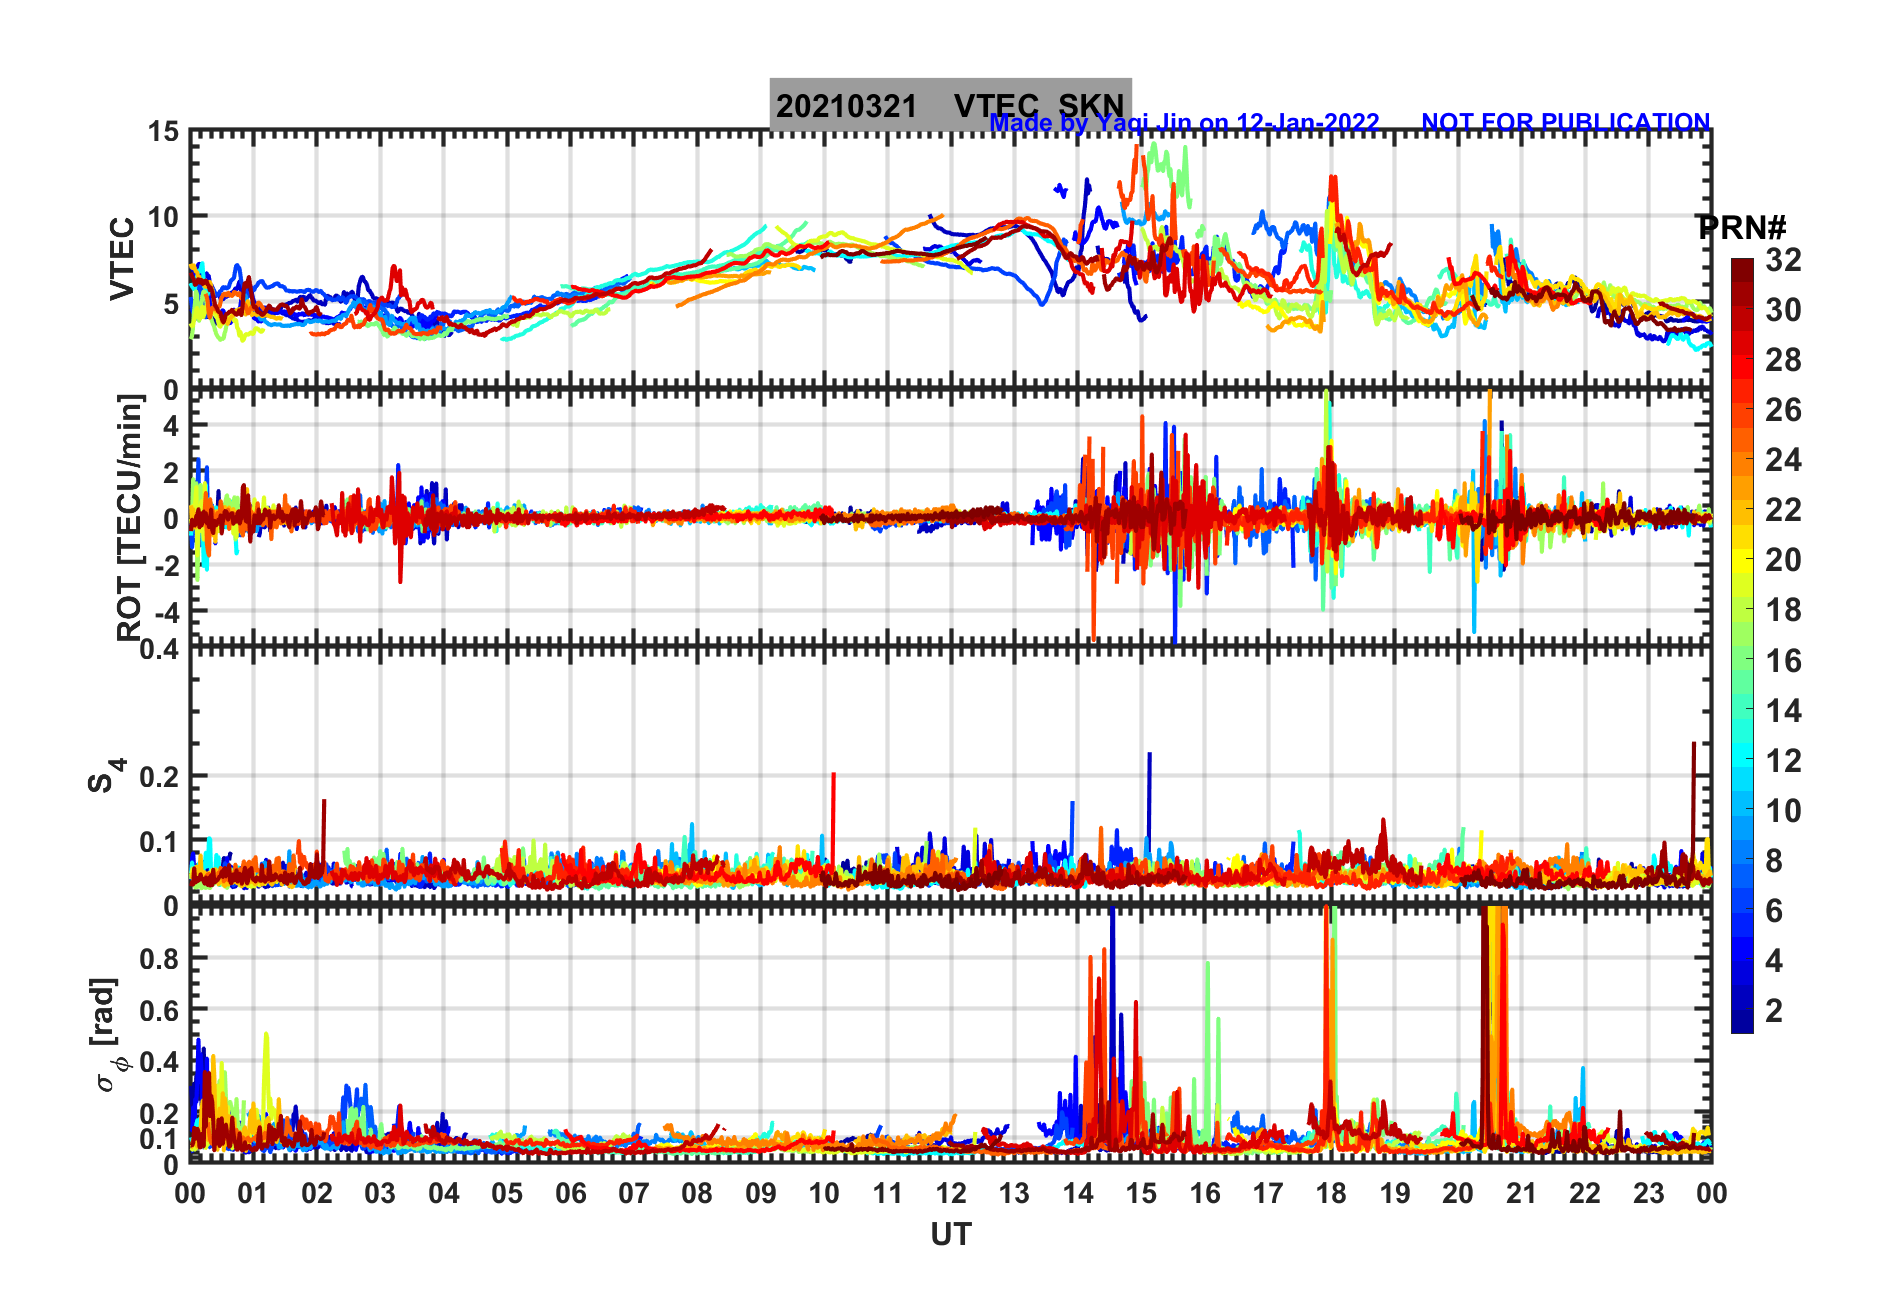Select the "4" tick on the ROT y-axis
This screenshot has width=1902, height=1292.
[171, 426]
